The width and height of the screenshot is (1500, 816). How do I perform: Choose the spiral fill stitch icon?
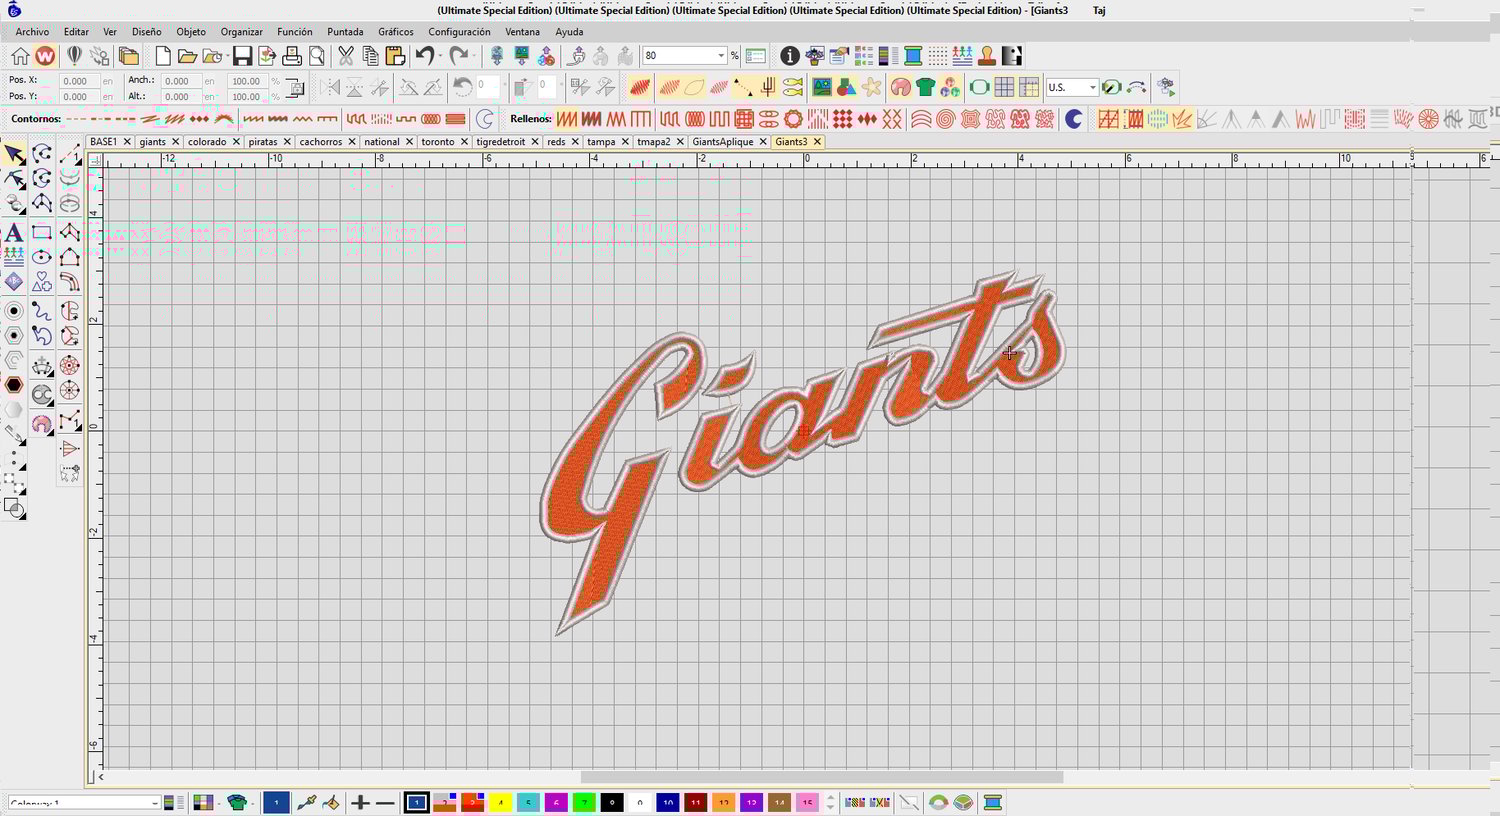[x=945, y=119]
